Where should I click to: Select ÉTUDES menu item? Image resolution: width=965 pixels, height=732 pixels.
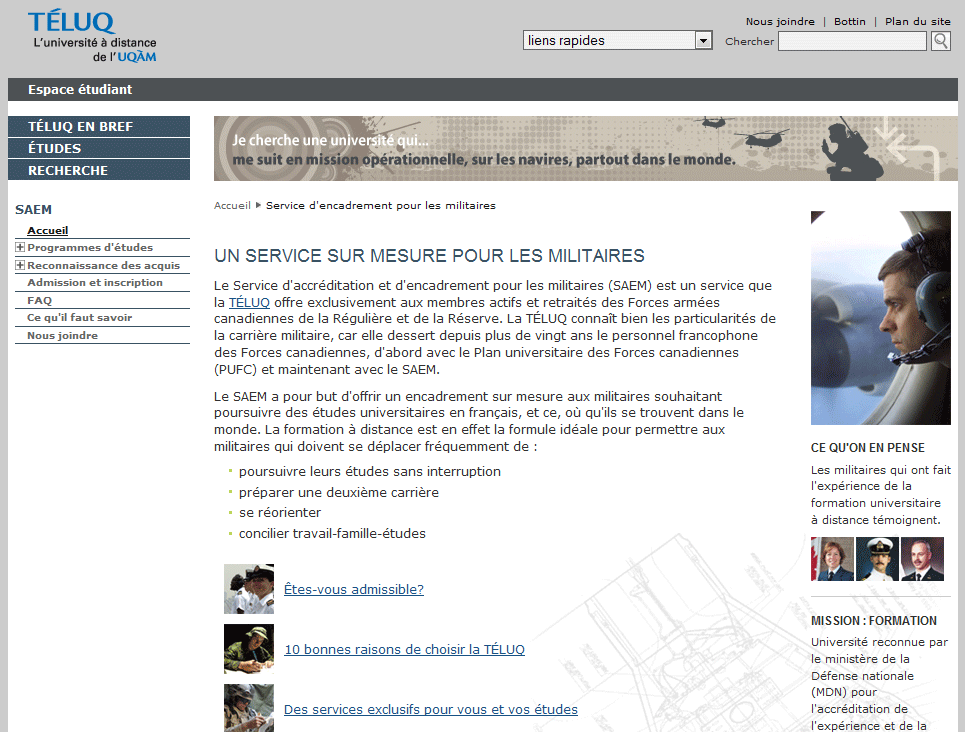point(98,148)
